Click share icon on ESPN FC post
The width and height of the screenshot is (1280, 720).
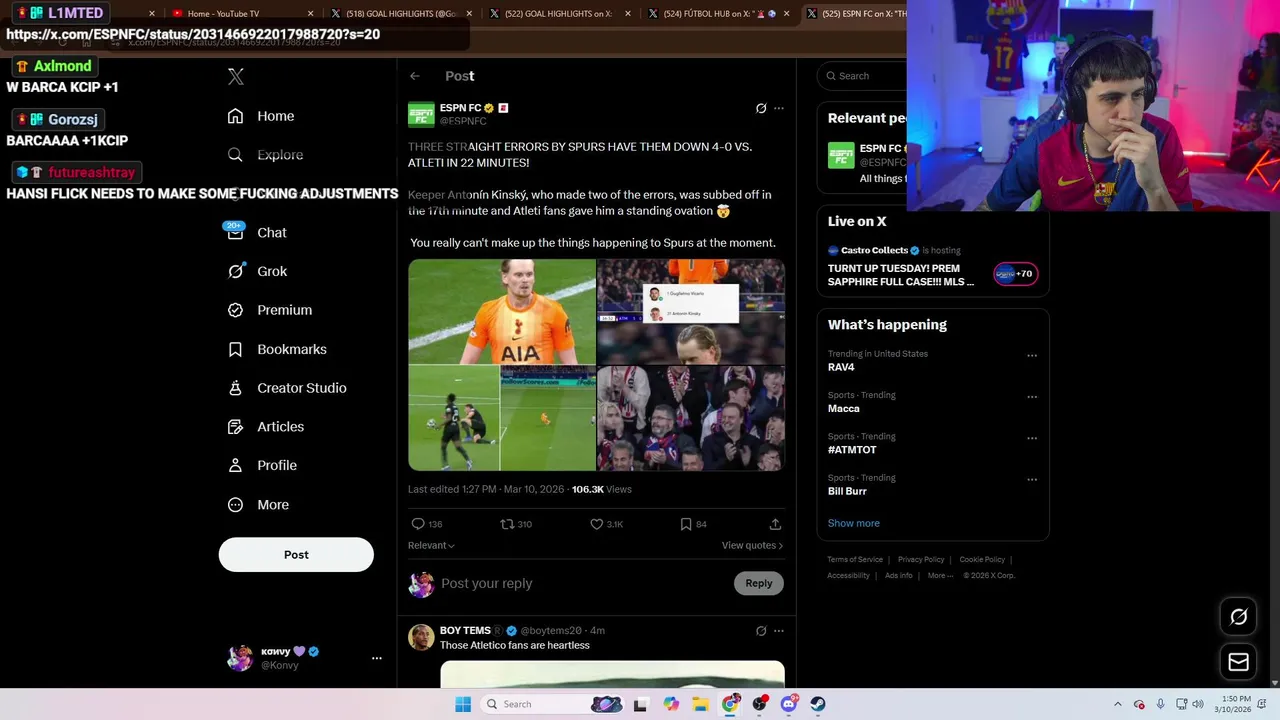[775, 524]
